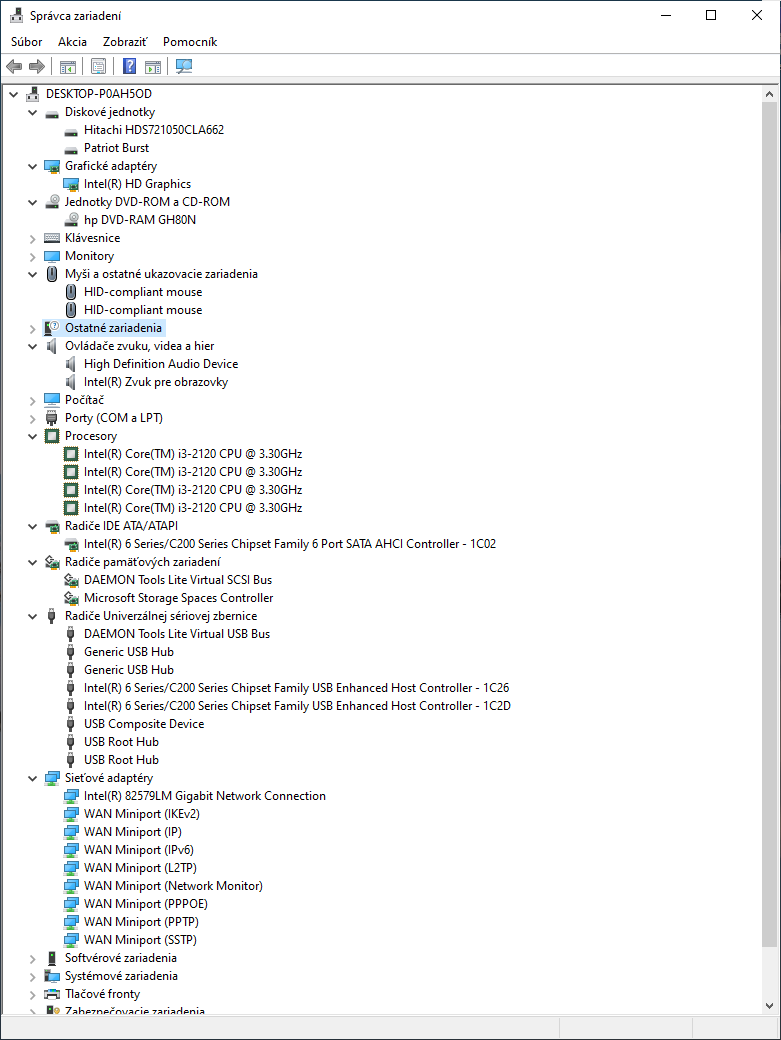The width and height of the screenshot is (781, 1040).
Task: Open the Súbor menu
Action: (27, 42)
